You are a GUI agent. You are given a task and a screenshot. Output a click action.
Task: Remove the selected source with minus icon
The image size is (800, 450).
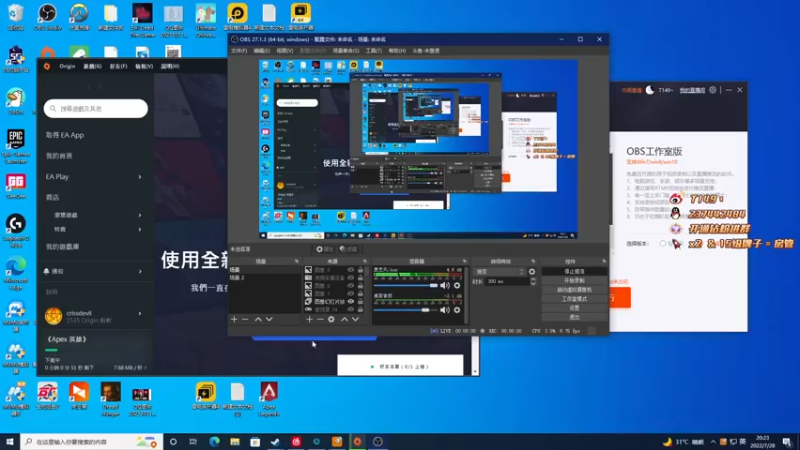320,319
